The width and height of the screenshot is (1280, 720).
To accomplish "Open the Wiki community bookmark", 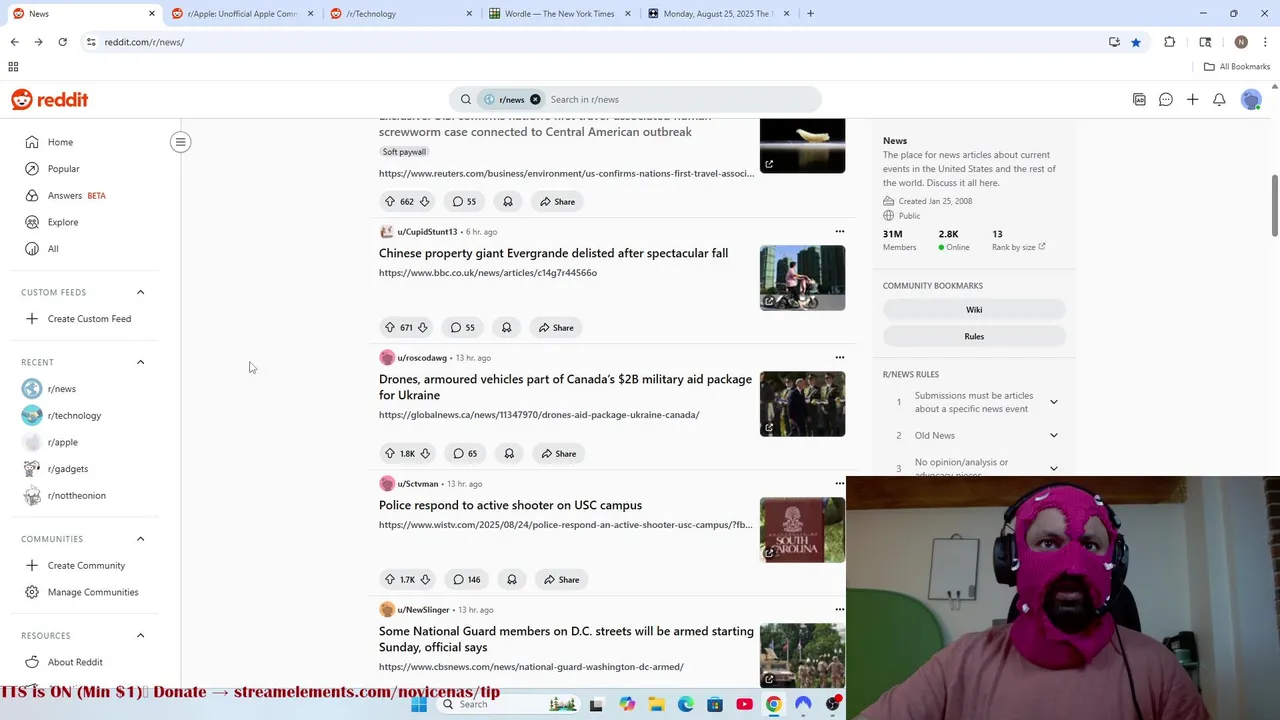I will [x=974, y=310].
